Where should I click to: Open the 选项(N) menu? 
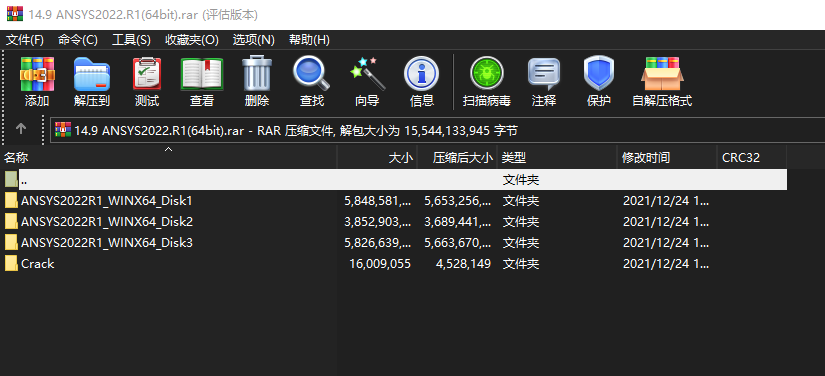[x=254, y=40]
